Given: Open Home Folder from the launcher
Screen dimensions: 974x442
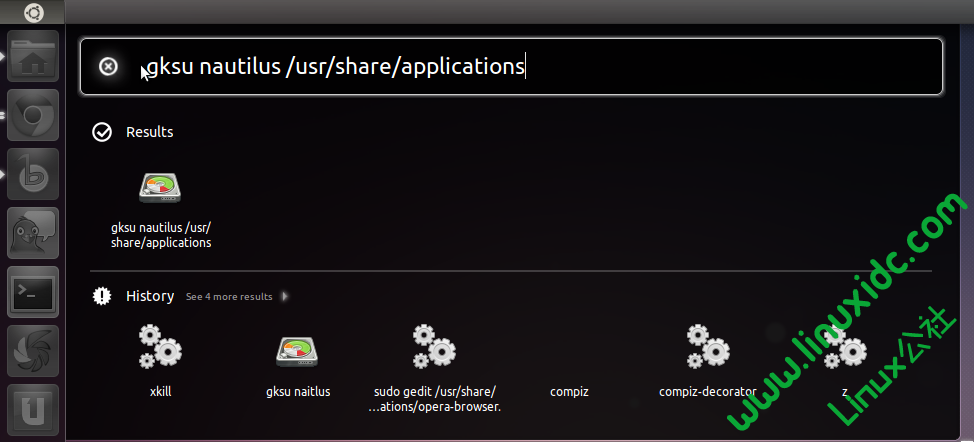Looking at the screenshot, I should (33, 56).
